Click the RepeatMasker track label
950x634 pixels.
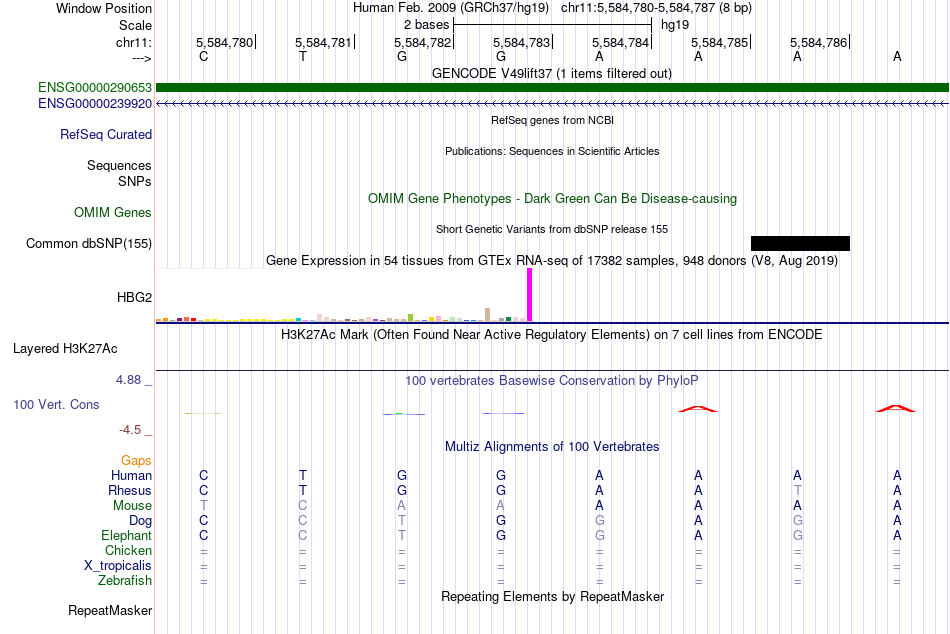click(x=110, y=611)
